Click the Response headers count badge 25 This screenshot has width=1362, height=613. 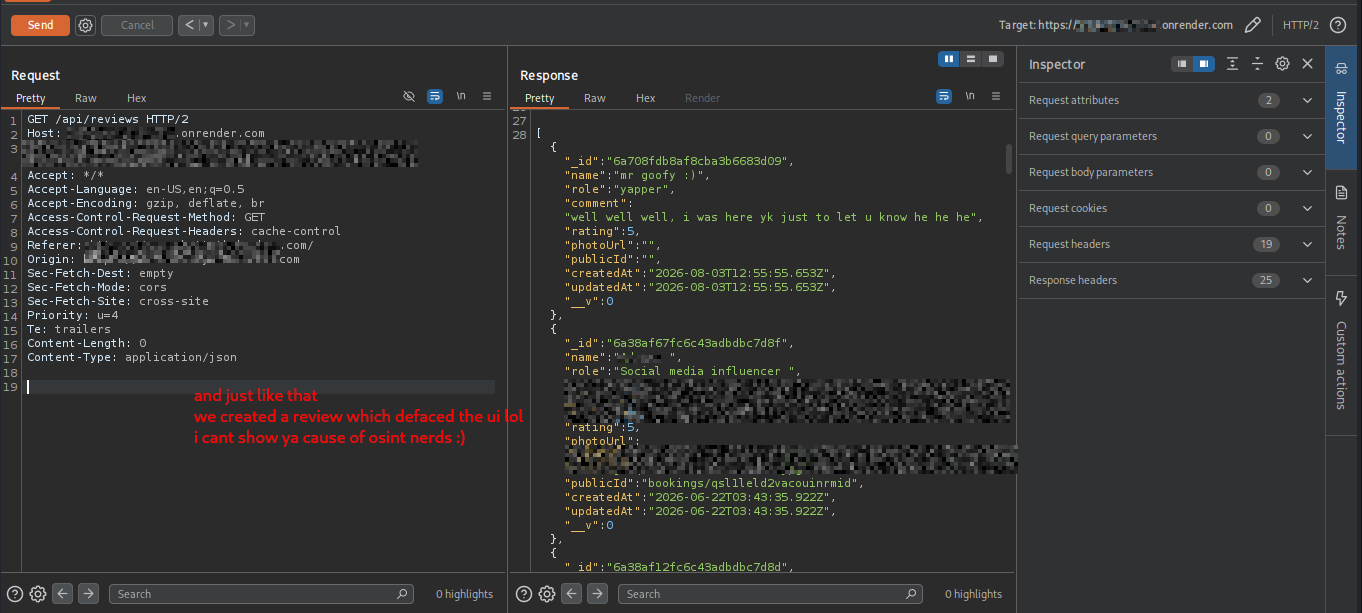[x=1267, y=280]
